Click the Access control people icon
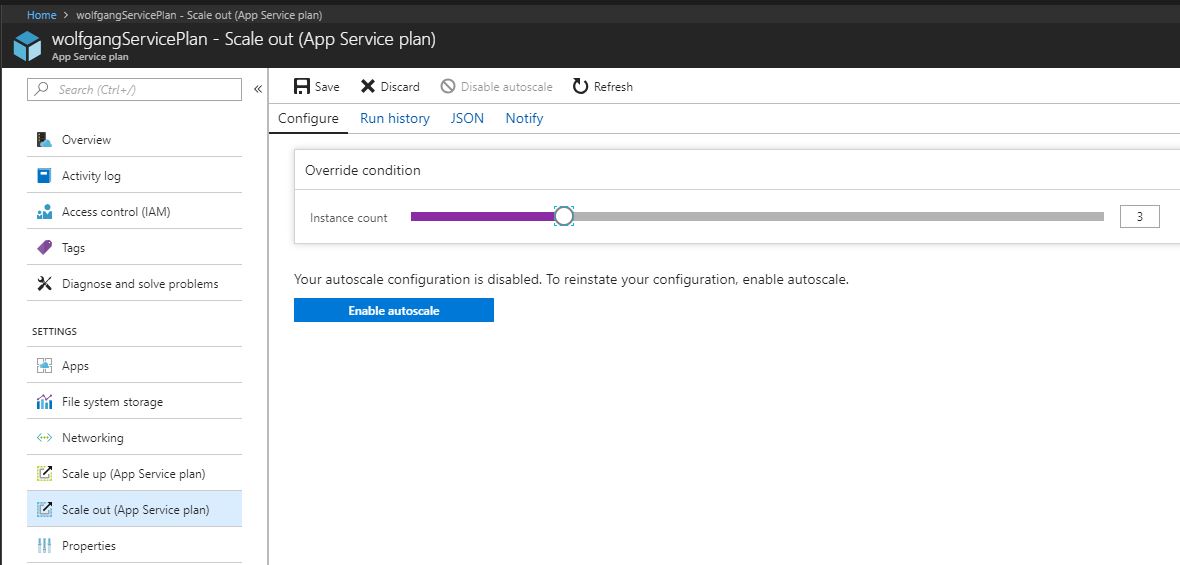1180x565 pixels. pyautogui.click(x=44, y=212)
